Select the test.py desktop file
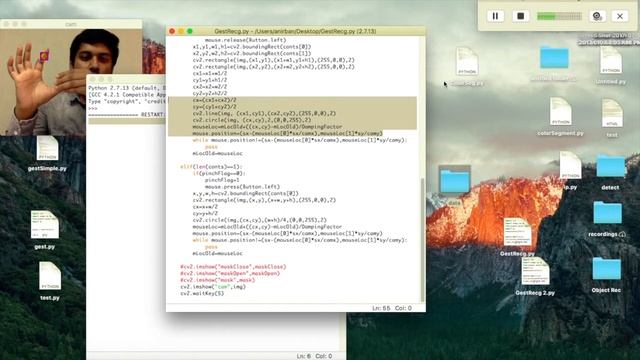Screen dimensions: 640x360 [50, 281]
